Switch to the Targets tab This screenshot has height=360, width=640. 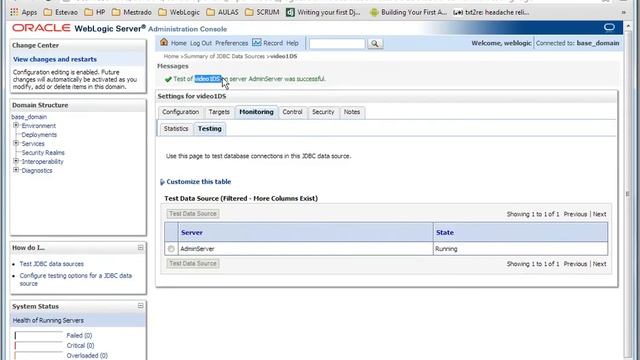coord(219,112)
